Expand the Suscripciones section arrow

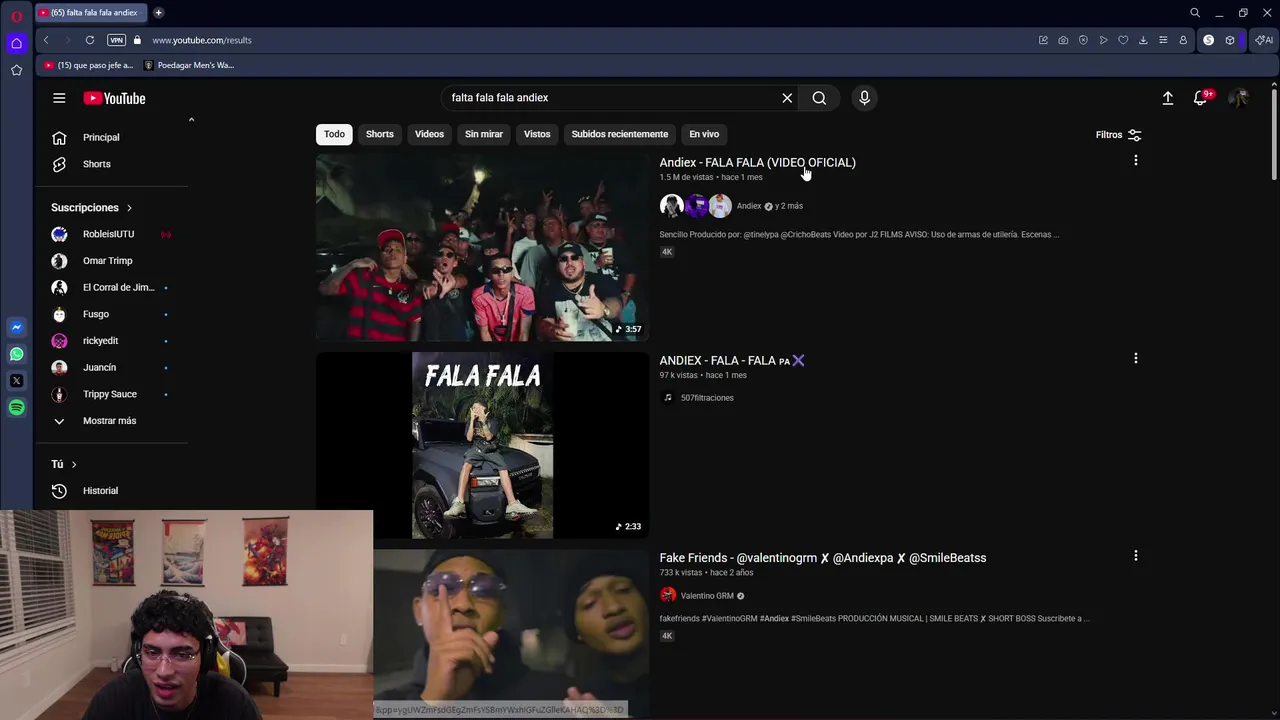[129, 208]
